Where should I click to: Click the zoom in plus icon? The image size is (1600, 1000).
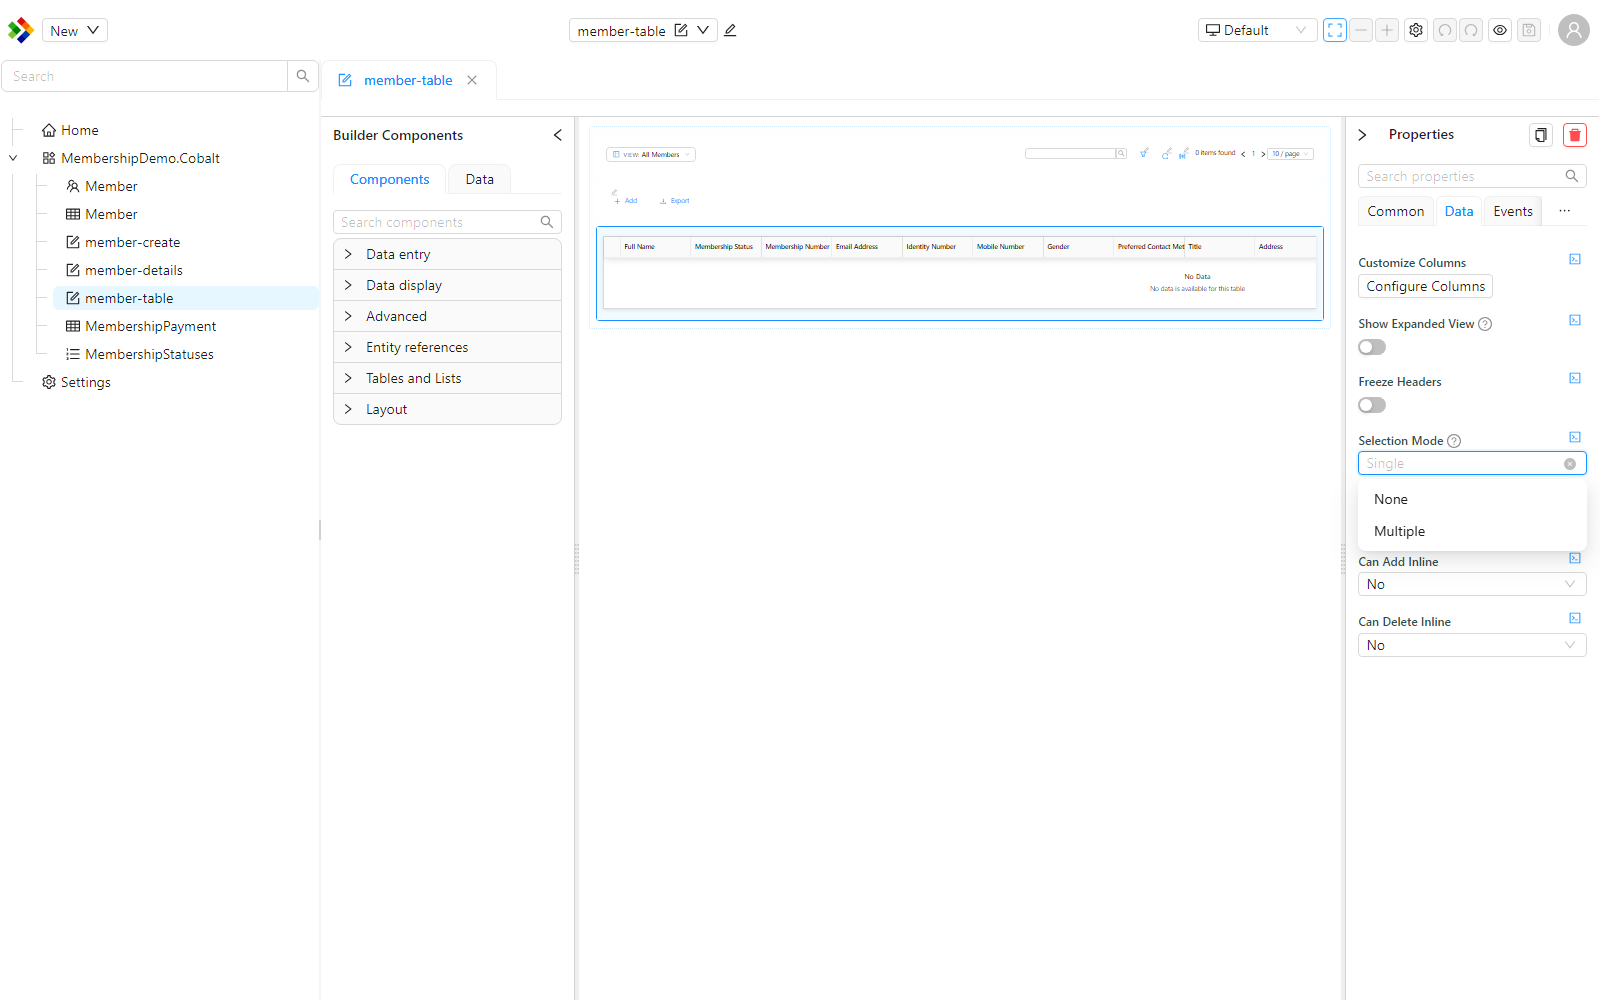[1387, 30]
